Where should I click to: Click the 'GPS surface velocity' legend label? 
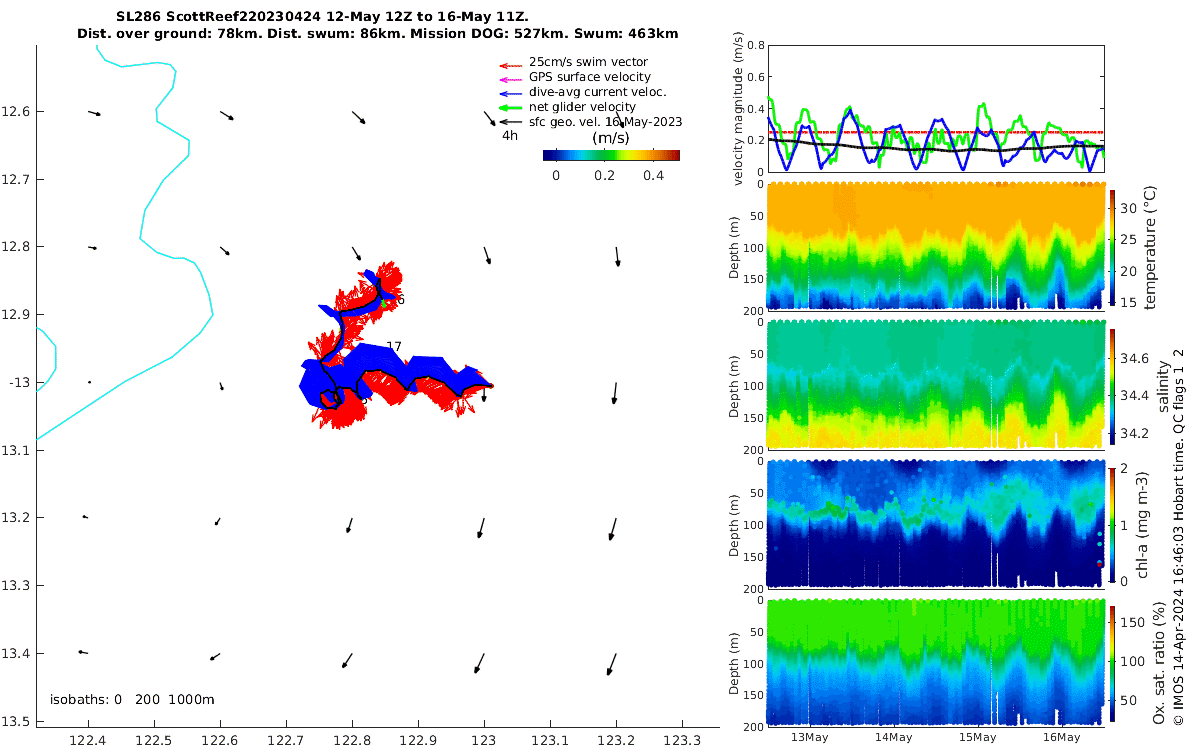tap(590, 77)
